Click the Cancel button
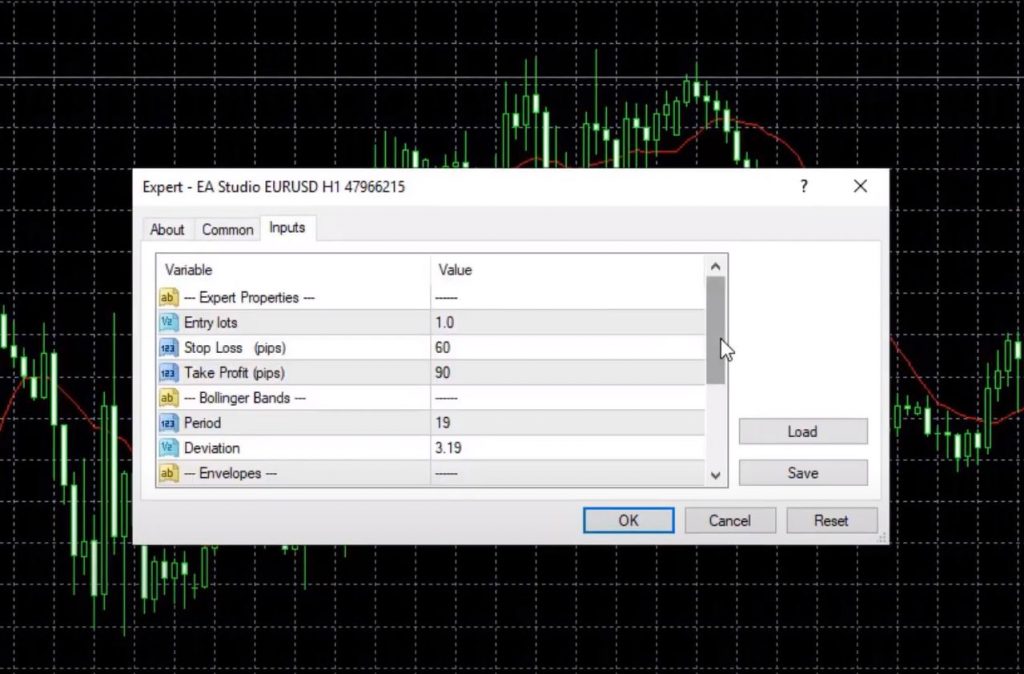Viewport: 1024px width, 674px height. 729,521
